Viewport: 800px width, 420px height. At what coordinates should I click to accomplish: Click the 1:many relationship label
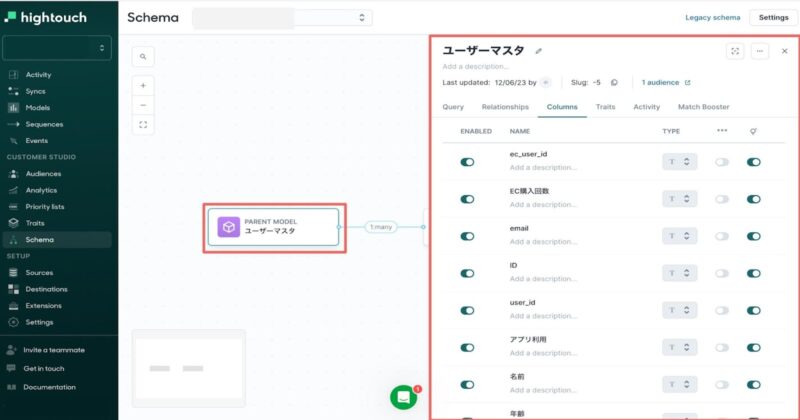(x=381, y=227)
